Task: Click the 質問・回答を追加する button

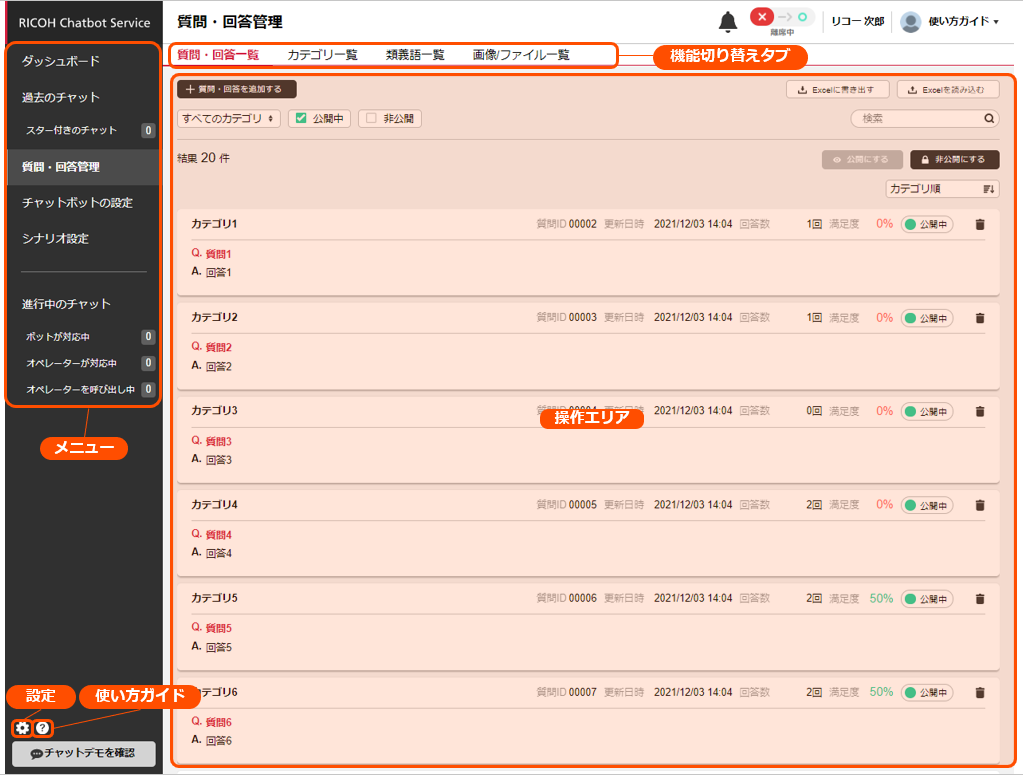Action: click(x=236, y=89)
